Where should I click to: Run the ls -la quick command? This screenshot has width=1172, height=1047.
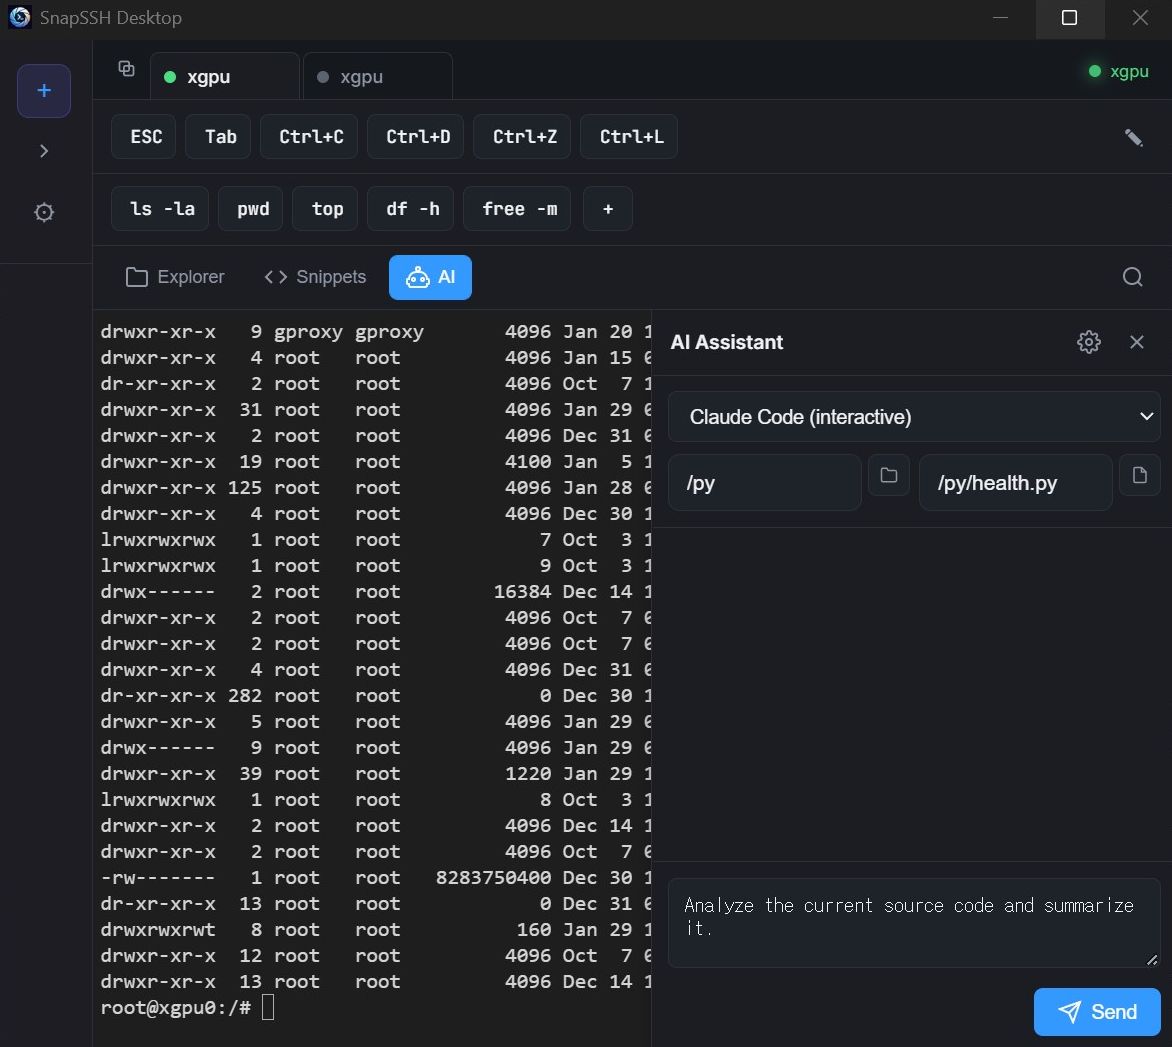pos(159,208)
